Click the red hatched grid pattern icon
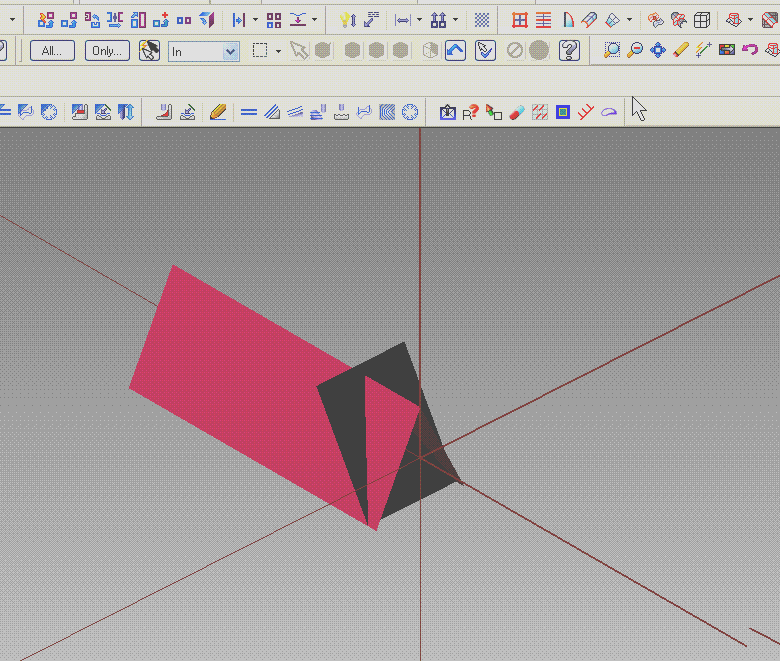 tap(540, 112)
